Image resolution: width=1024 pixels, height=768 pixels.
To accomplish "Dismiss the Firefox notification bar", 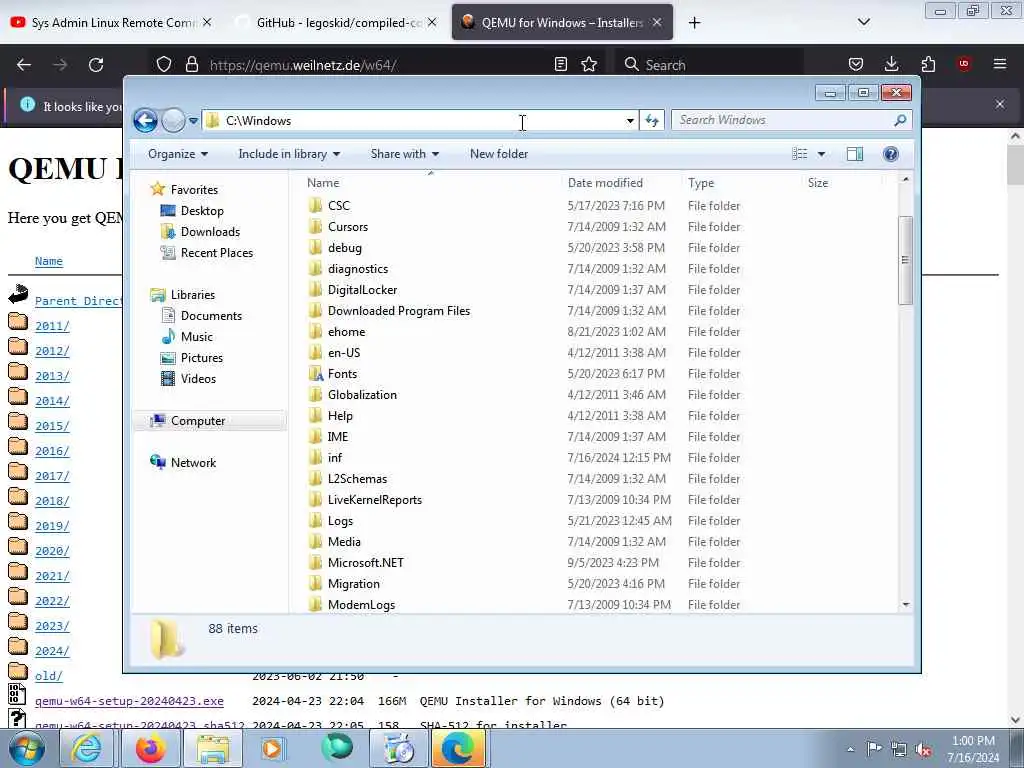I will pyautogui.click(x=1000, y=104).
